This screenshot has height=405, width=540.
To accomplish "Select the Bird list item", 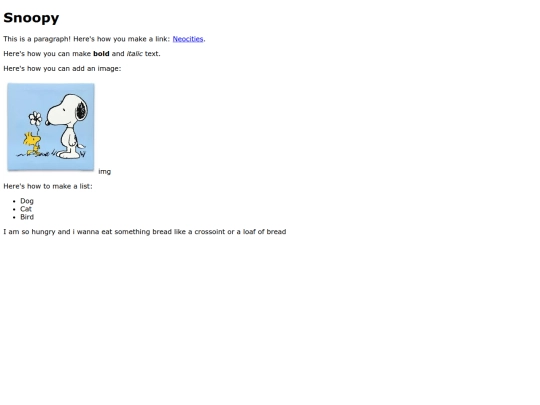I will click(27, 217).
